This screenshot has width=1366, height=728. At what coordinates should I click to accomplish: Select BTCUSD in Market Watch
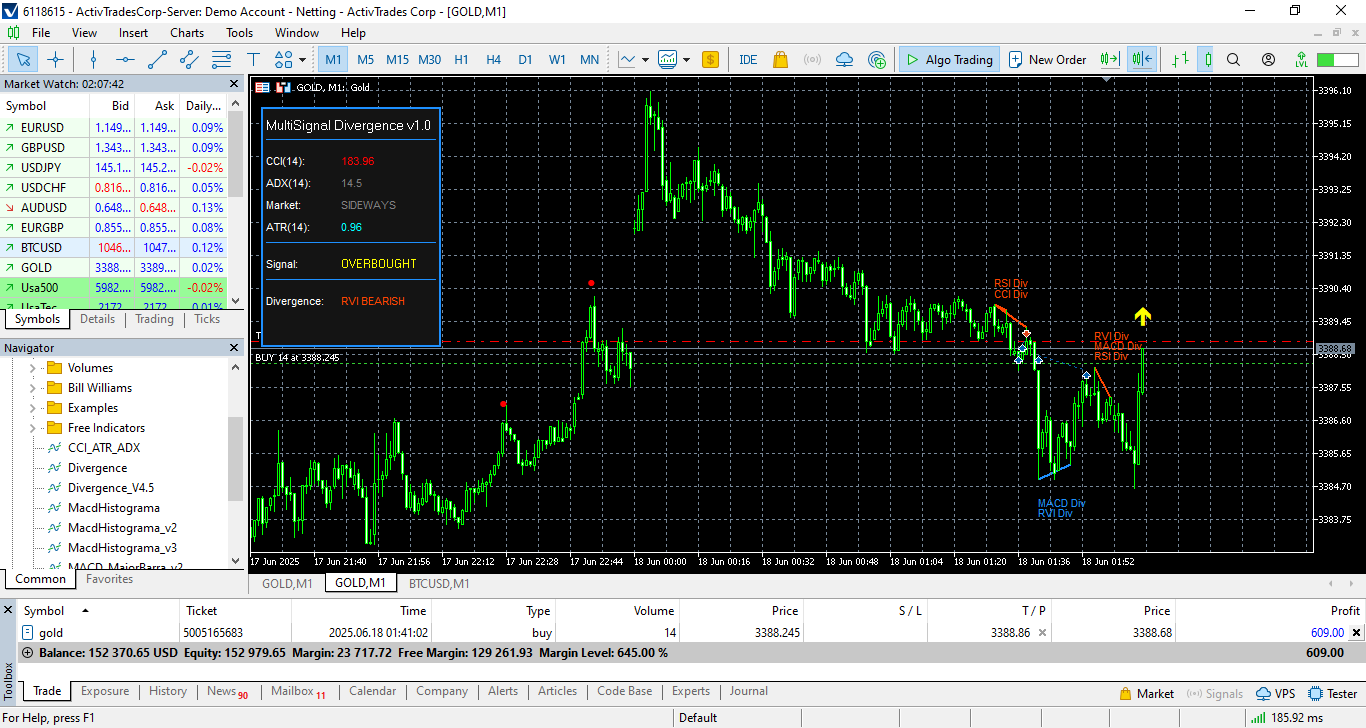click(x=114, y=247)
